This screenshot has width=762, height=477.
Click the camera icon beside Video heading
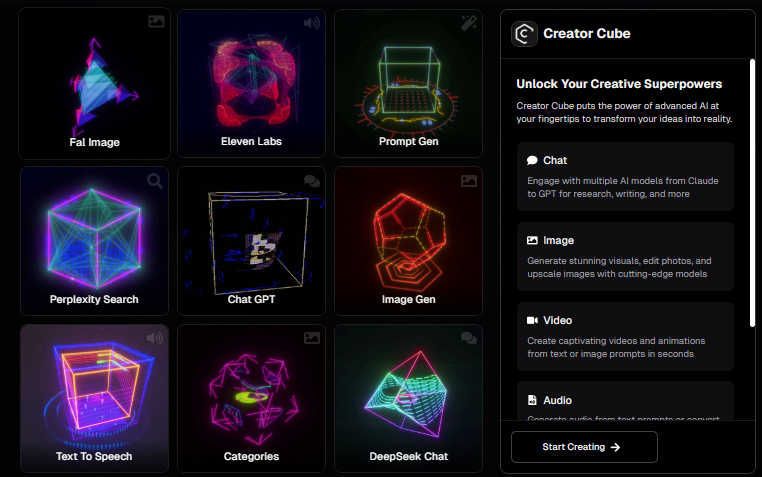pyautogui.click(x=532, y=320)
